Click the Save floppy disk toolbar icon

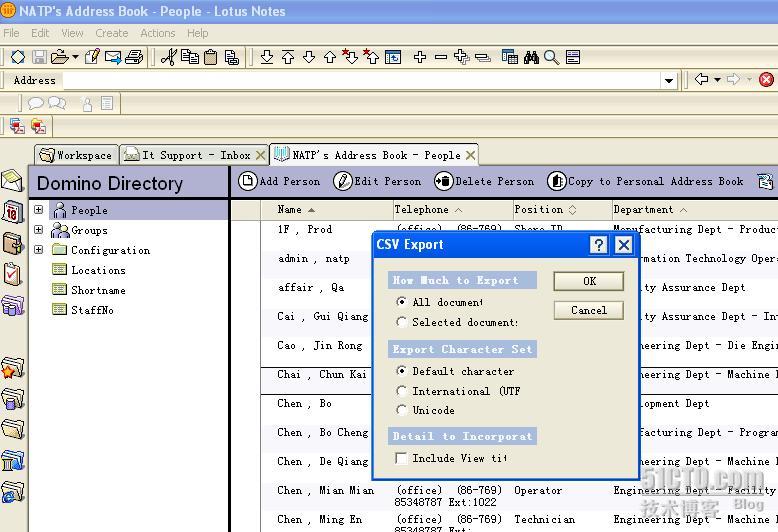pos(39,57)
